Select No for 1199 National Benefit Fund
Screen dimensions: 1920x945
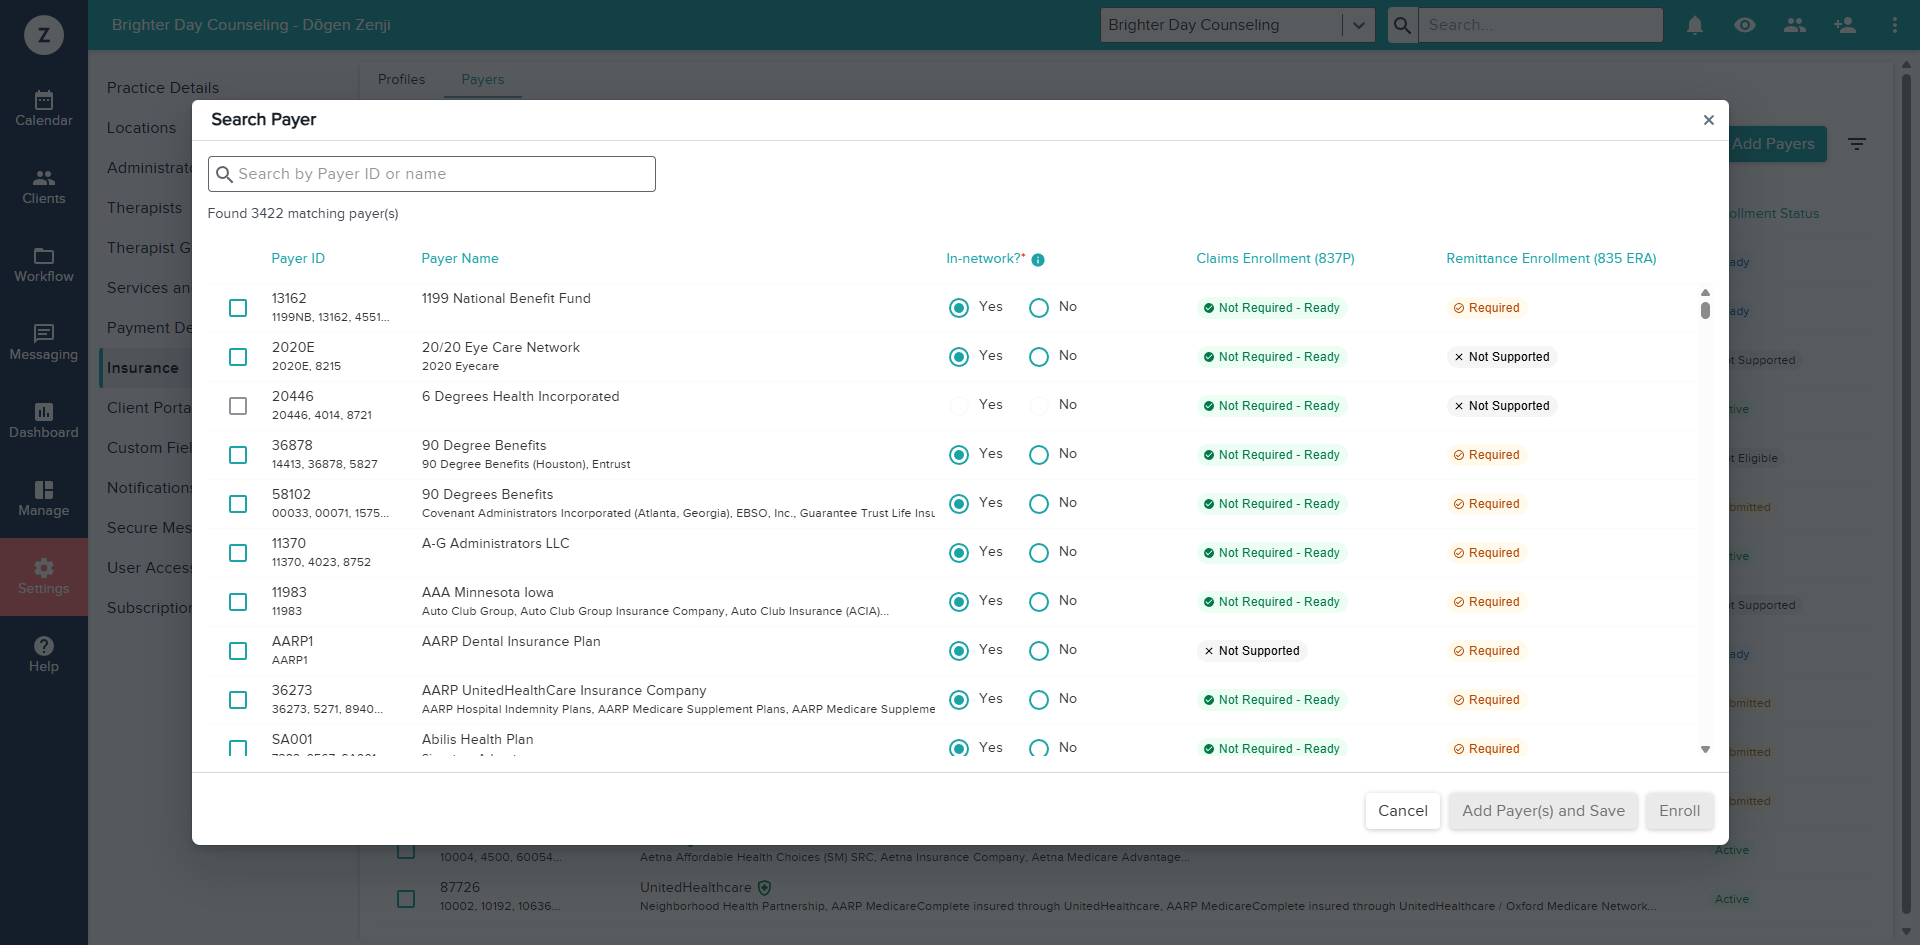tap(1039, 308)
